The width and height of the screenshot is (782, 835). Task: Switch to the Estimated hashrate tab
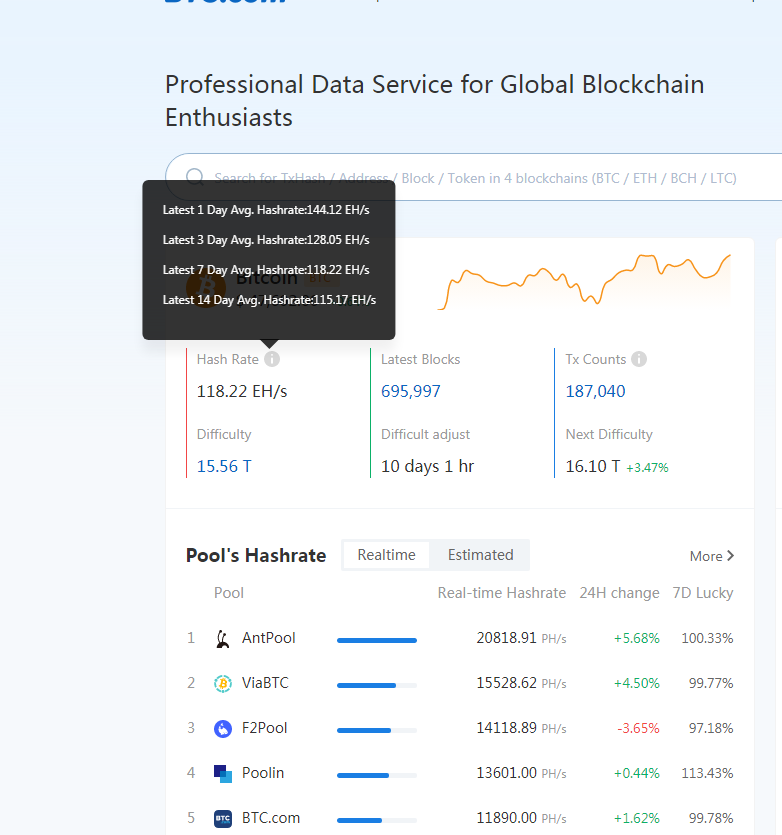pyautogui.click(x=480, y=554)
